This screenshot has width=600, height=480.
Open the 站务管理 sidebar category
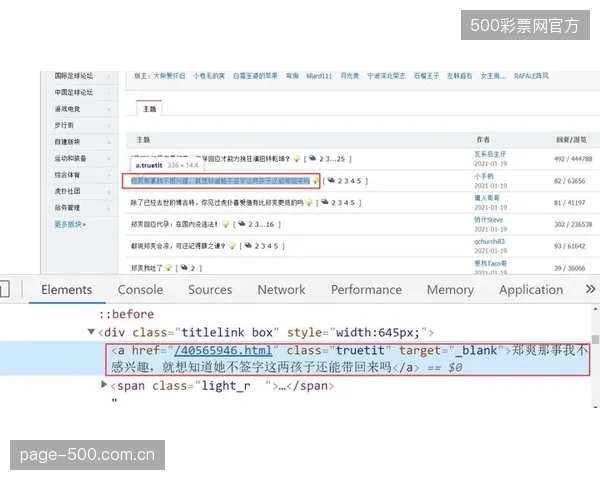(67, 208)
